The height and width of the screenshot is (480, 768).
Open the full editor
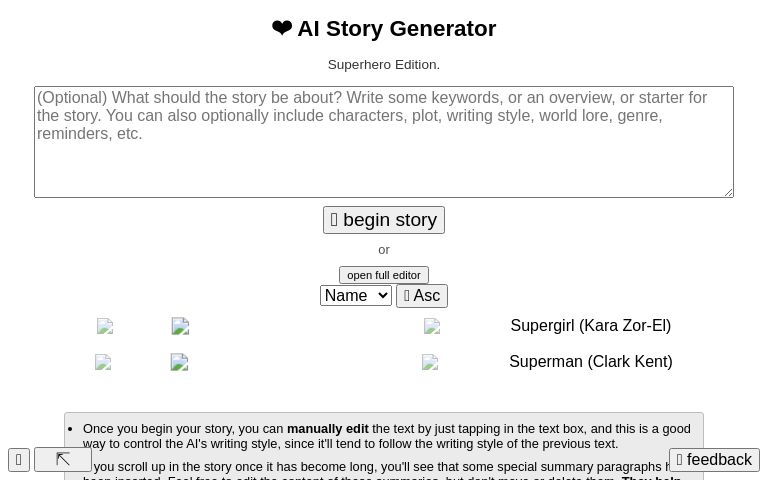(x=383, y=275)
